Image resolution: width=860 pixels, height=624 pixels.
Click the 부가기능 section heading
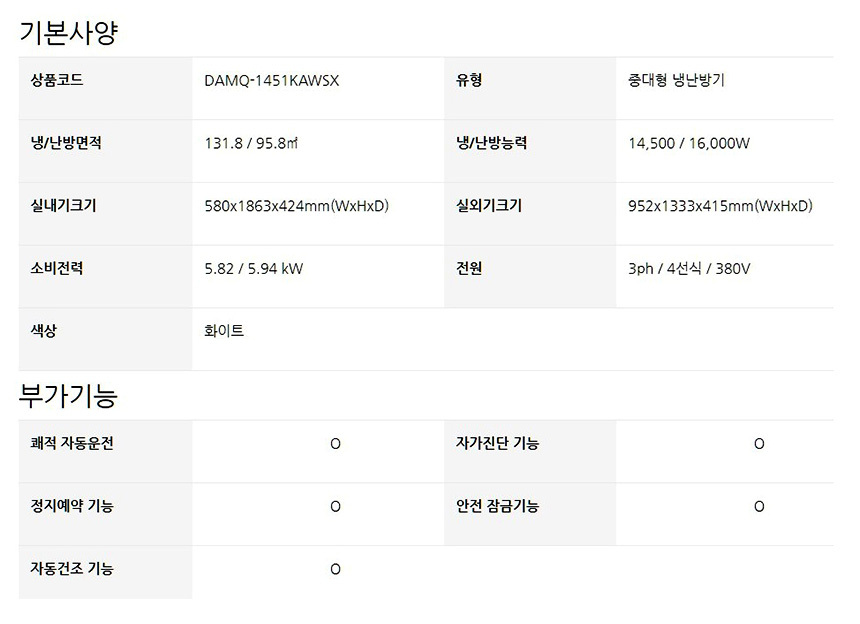(x=69, y=396)
